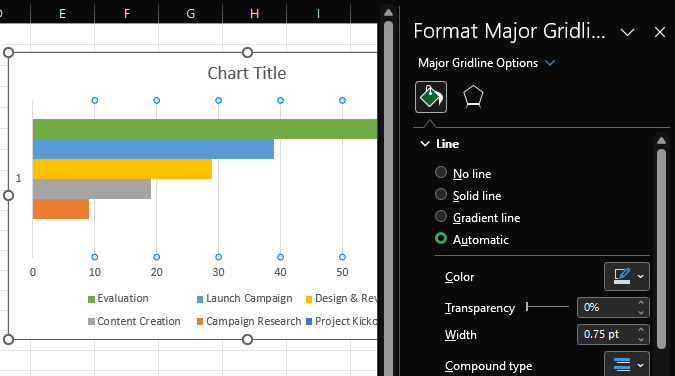Click the worksheet vertical scrollbar thumb
Screen dimensions: 675x376
click(388, 198)
